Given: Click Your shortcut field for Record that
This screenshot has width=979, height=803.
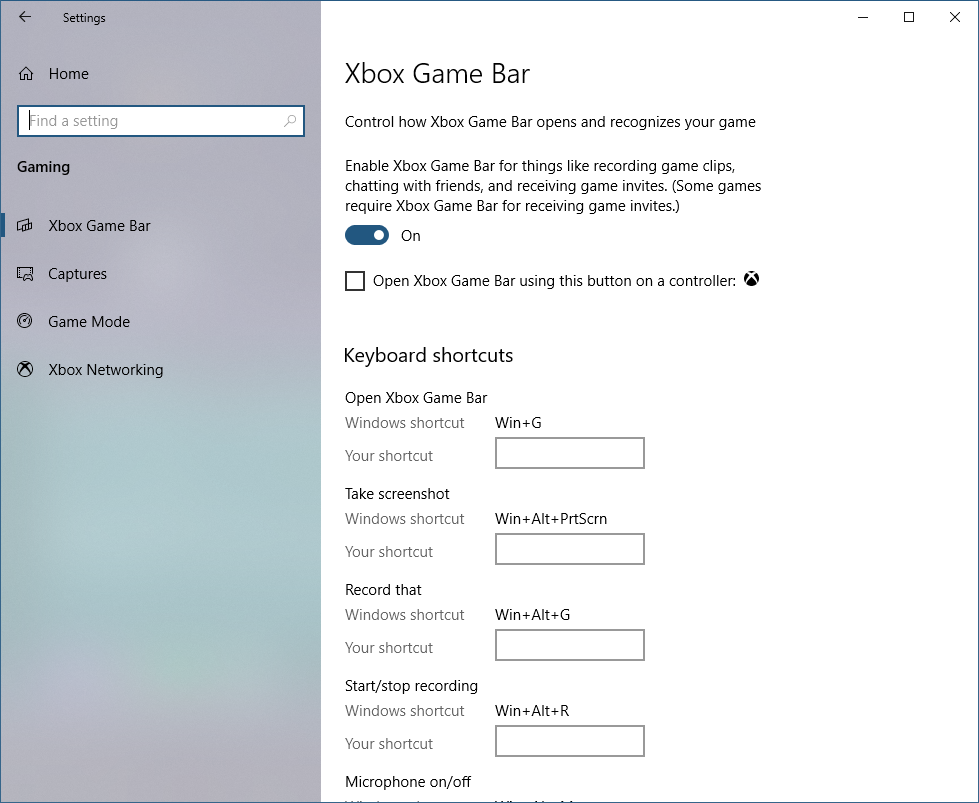Looking at the screenshot, I should tap(569, 645).
